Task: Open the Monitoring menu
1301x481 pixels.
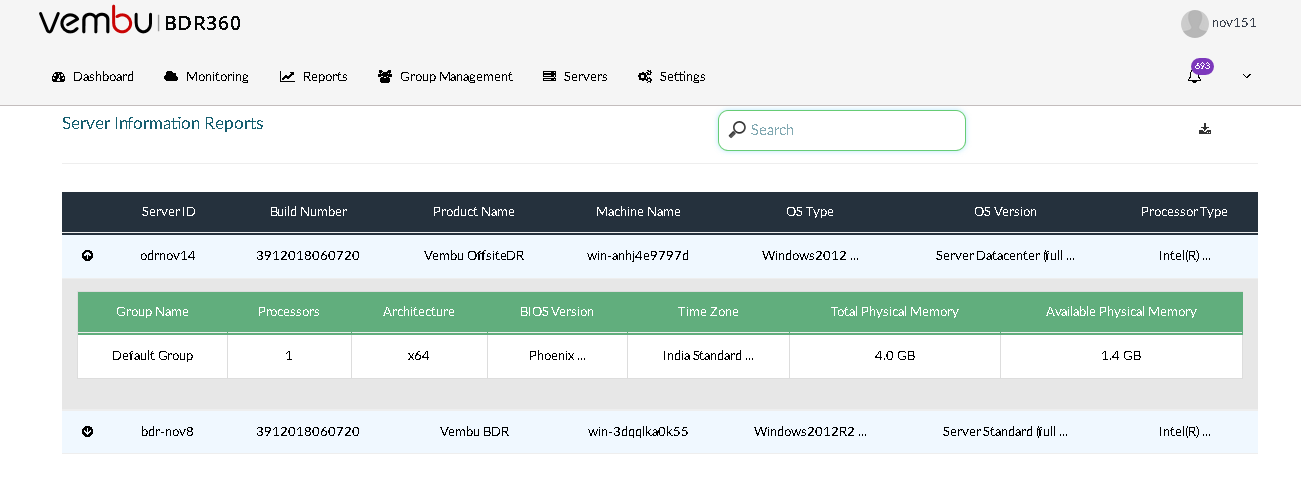Action: 206,77
